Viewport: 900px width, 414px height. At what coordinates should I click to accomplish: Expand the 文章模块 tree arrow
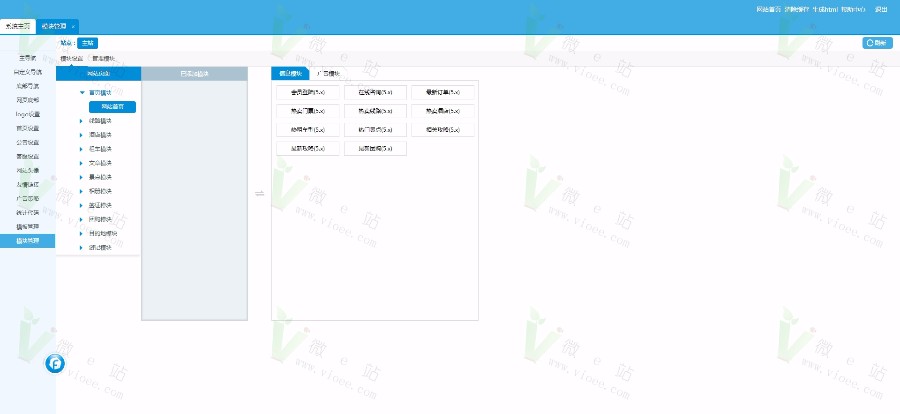pos(82,163)
